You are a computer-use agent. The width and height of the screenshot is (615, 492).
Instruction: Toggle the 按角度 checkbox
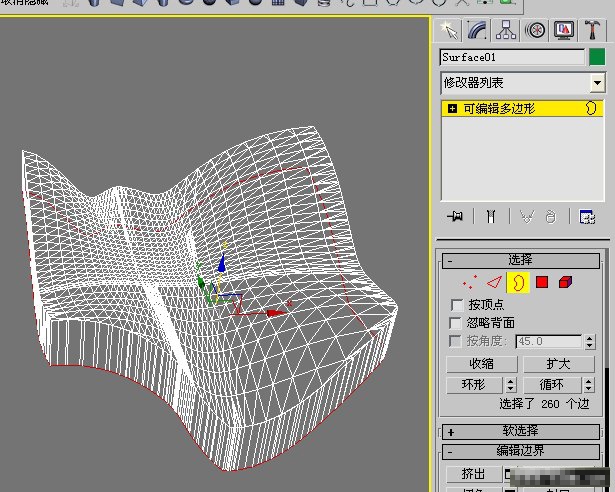click(455, 341)
